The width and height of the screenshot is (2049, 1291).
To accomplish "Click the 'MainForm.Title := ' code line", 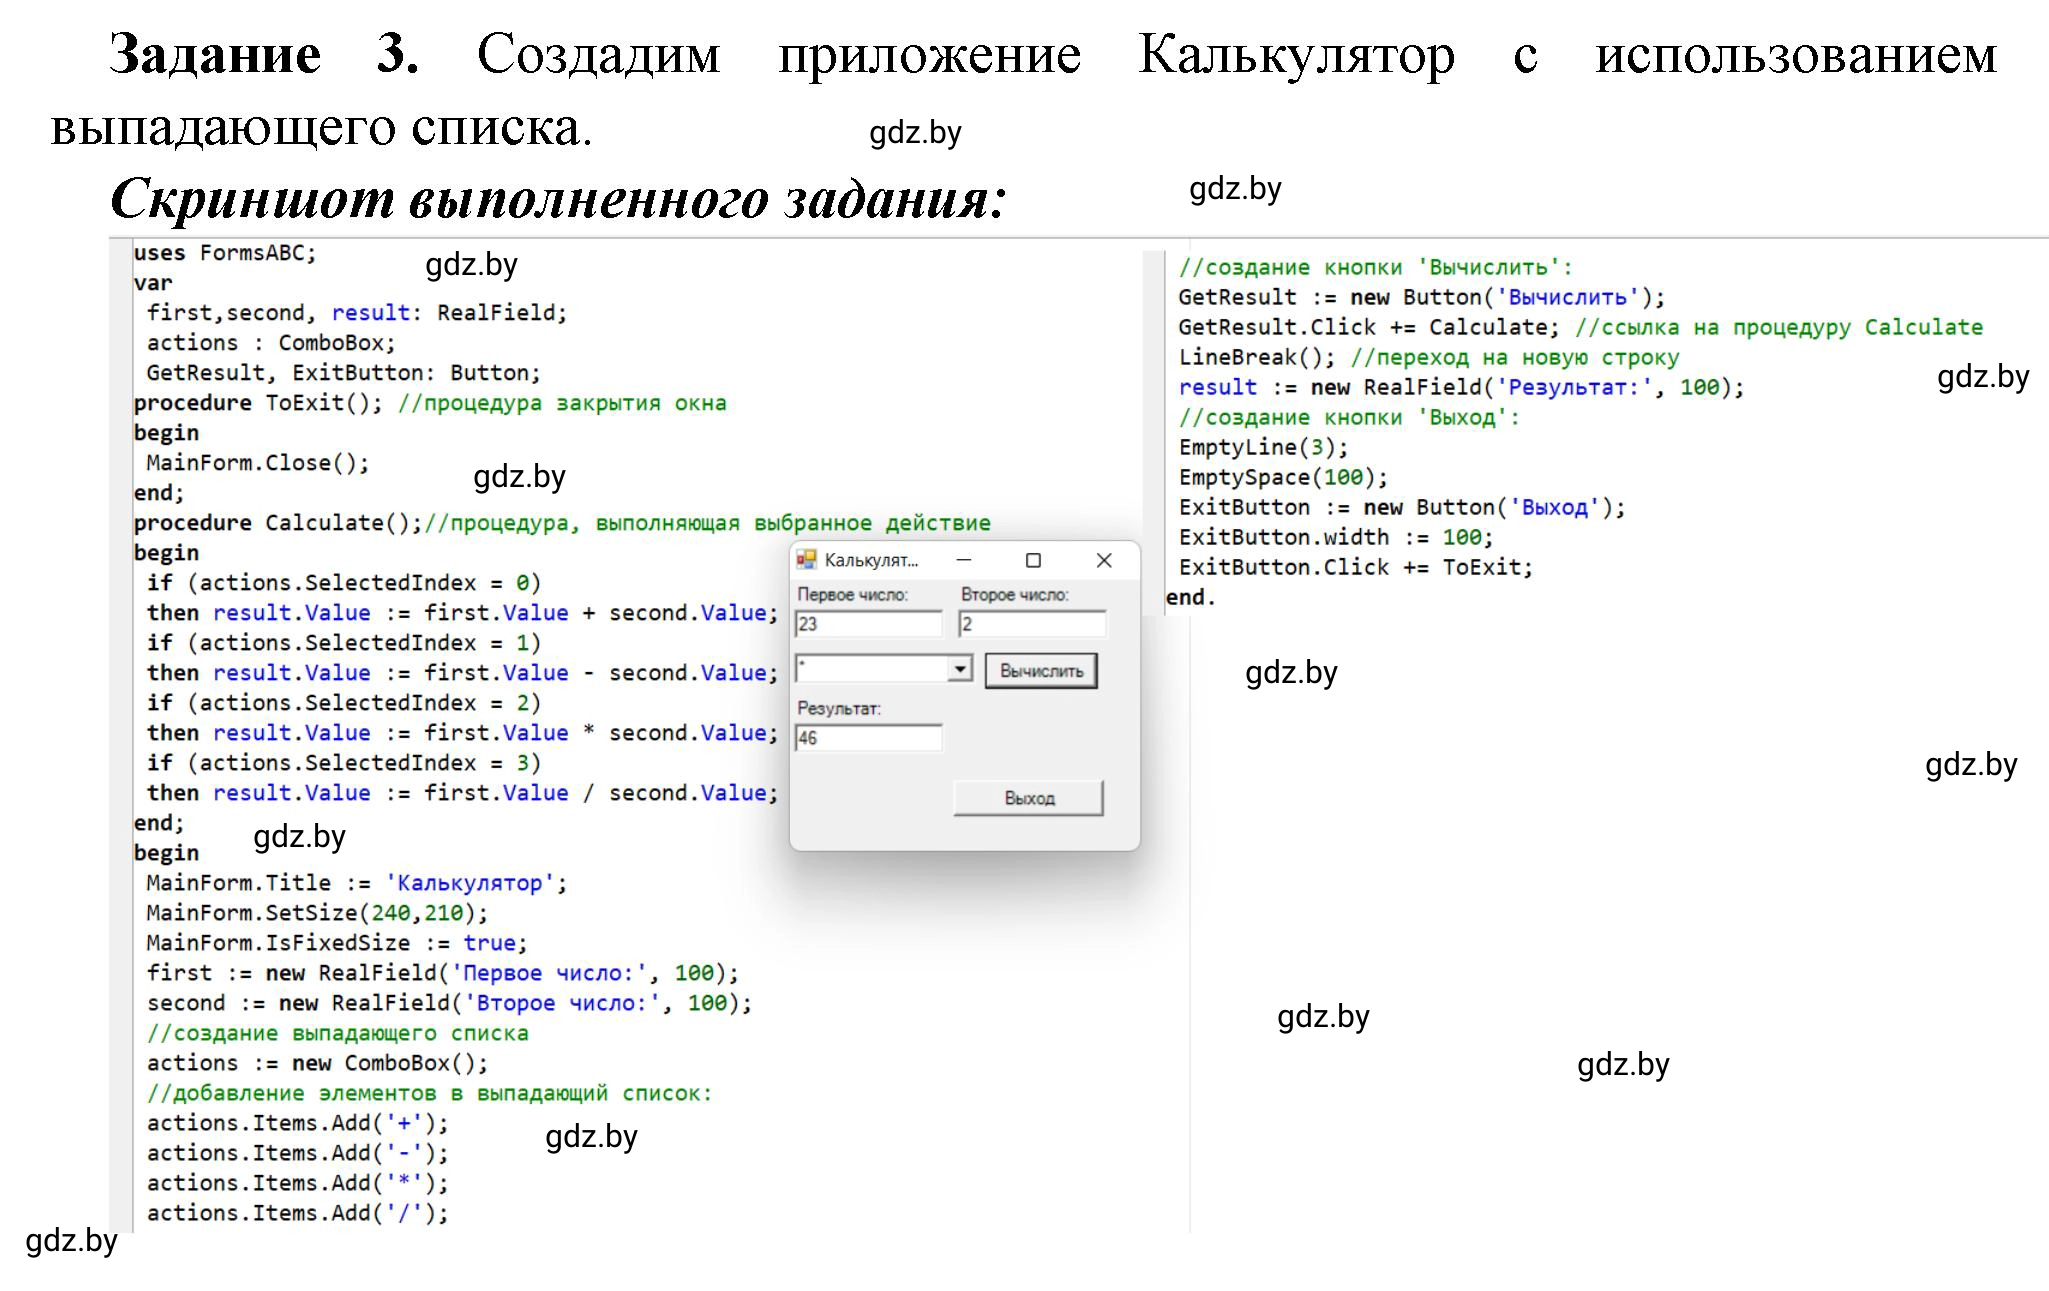I will 357,883.
